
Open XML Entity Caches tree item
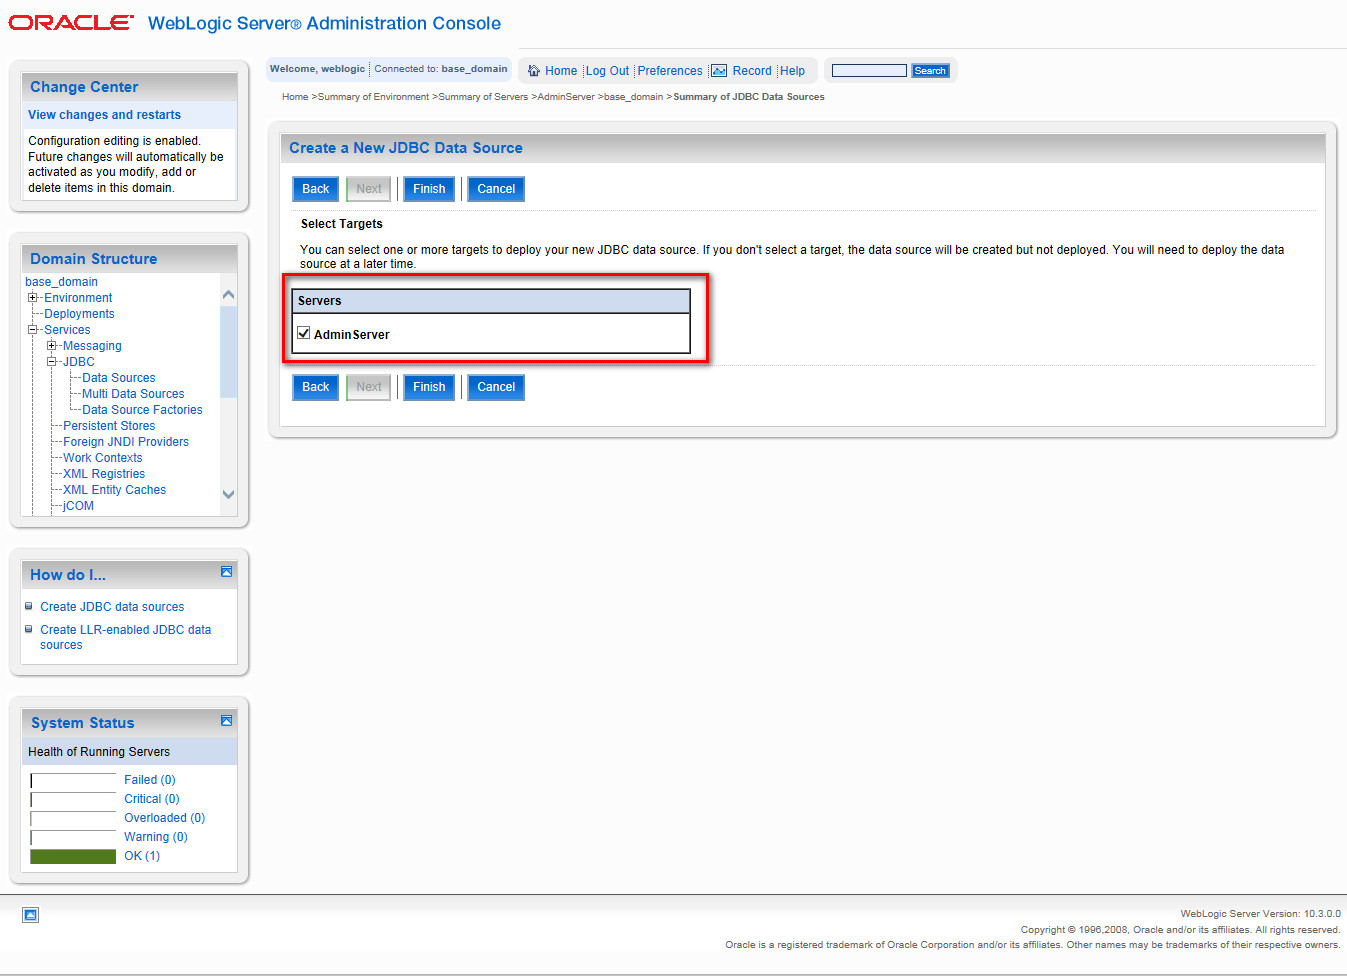[115, 490]
